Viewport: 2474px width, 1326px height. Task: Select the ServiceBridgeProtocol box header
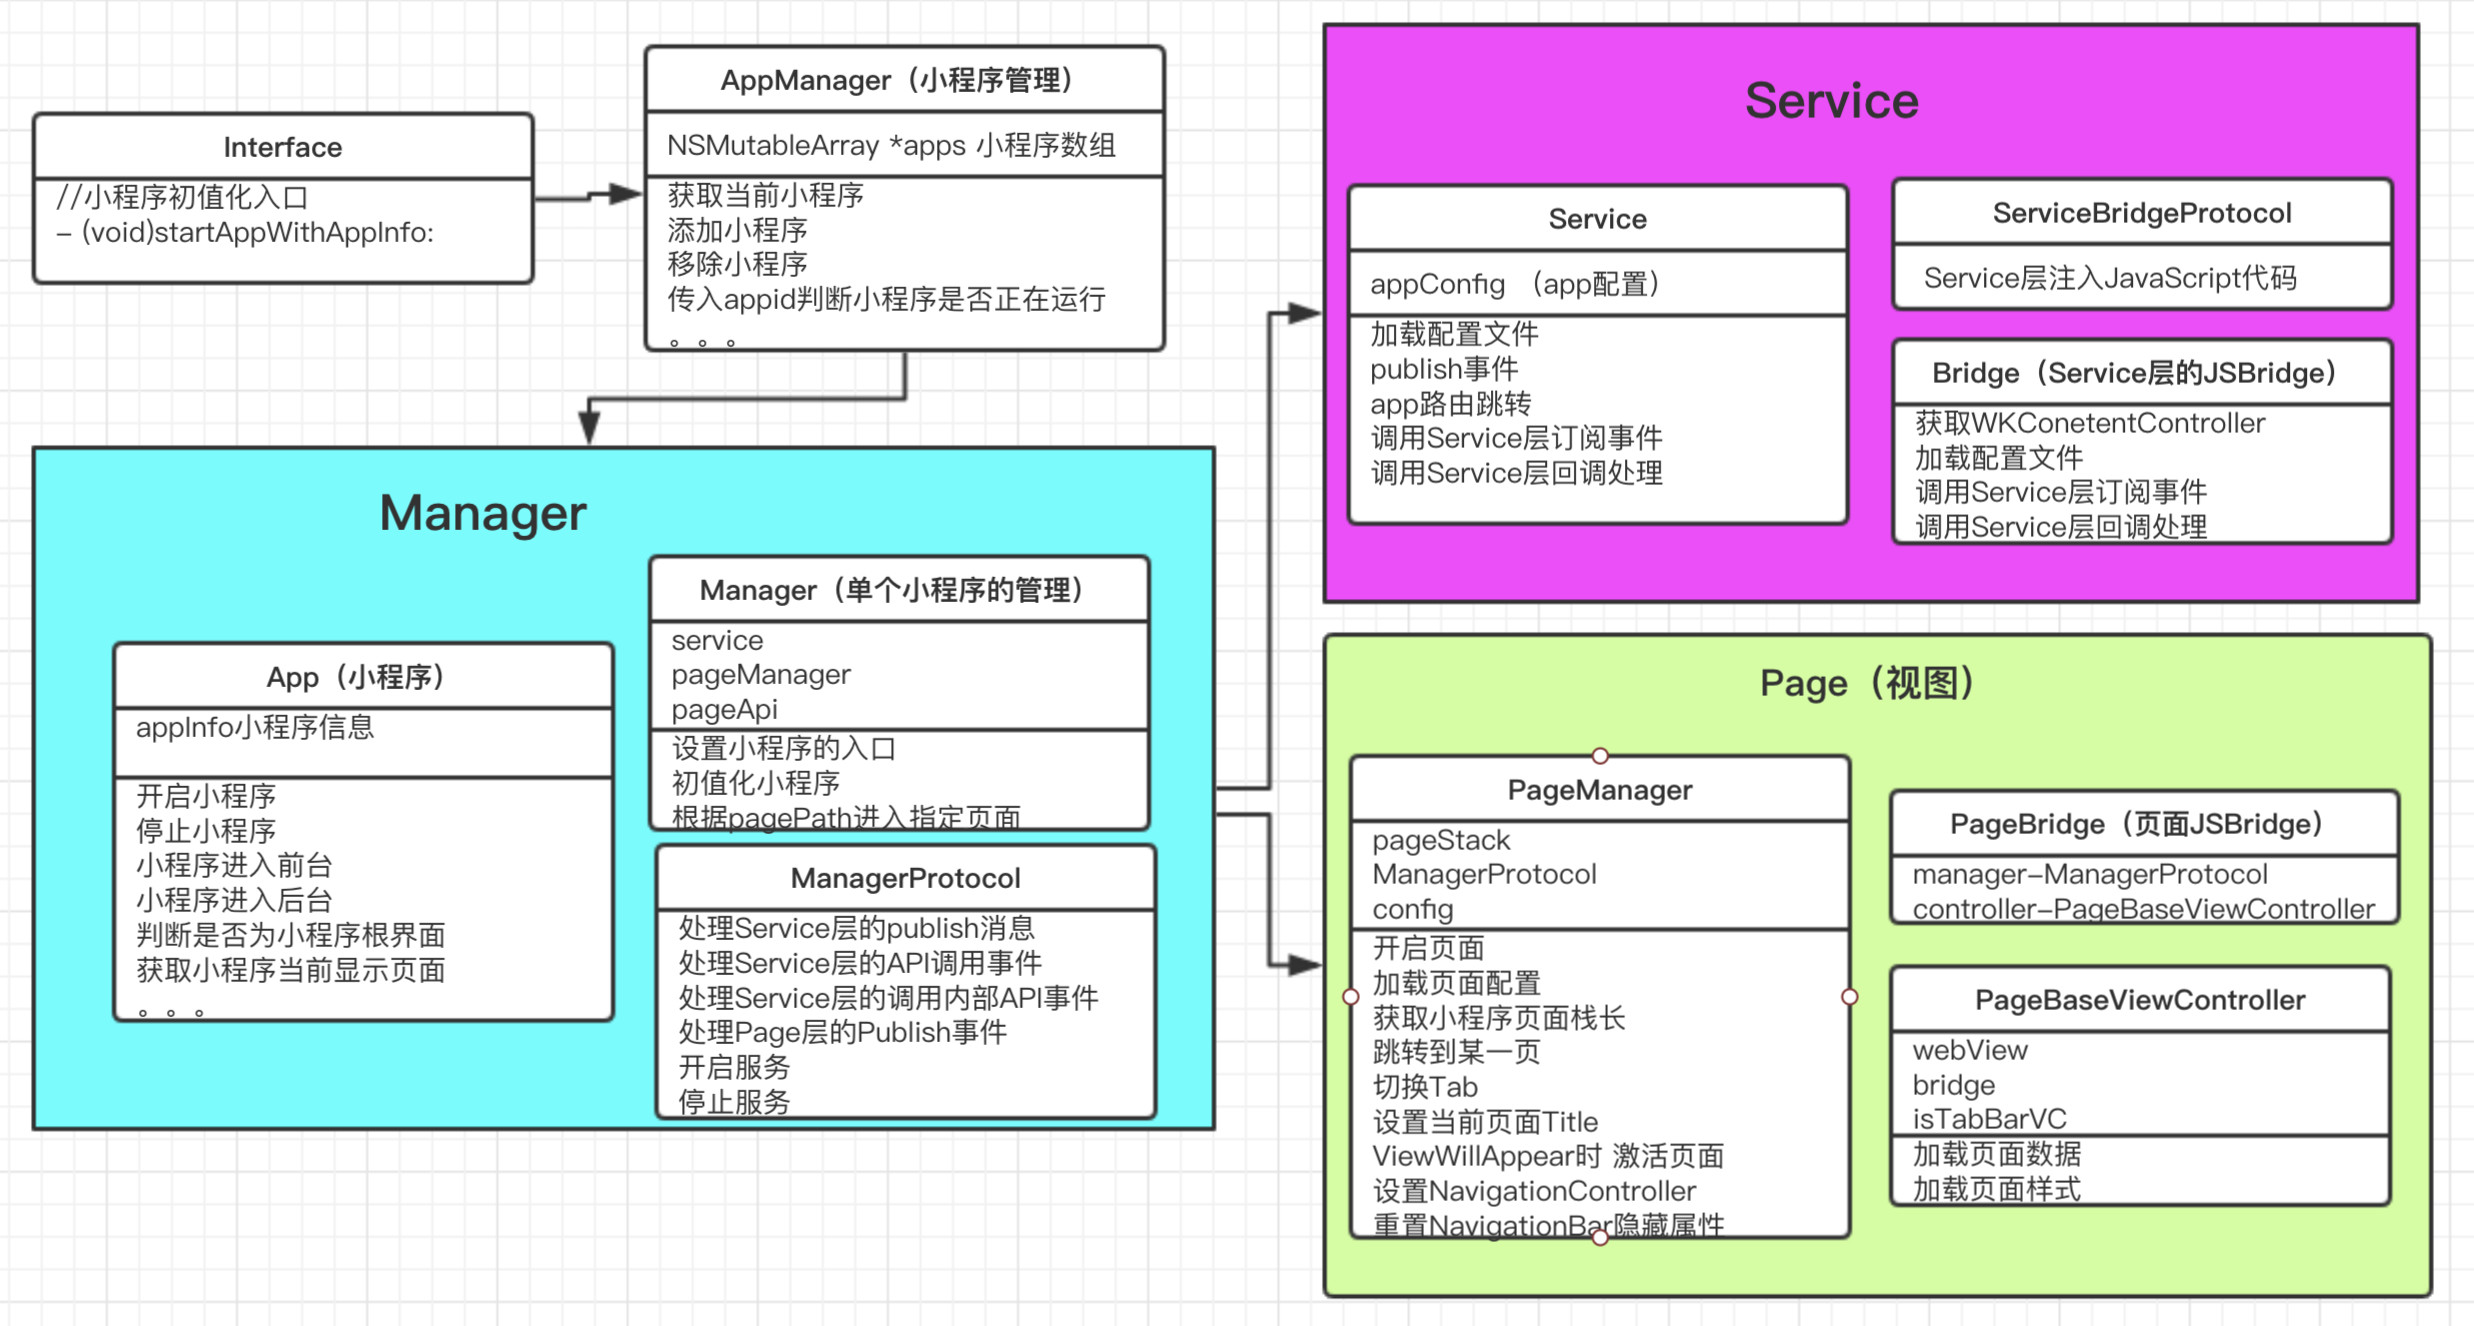pos(2142,213)
